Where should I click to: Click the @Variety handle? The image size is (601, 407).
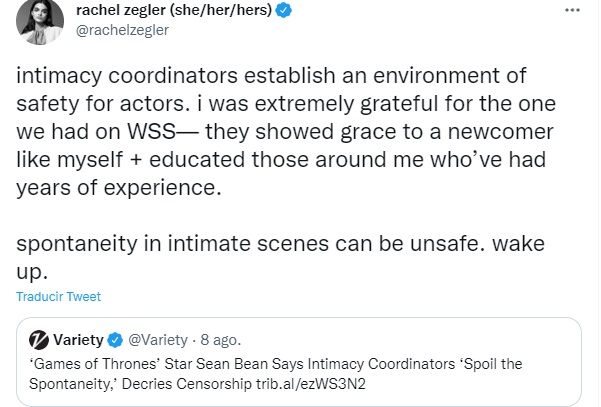(157, 339)
